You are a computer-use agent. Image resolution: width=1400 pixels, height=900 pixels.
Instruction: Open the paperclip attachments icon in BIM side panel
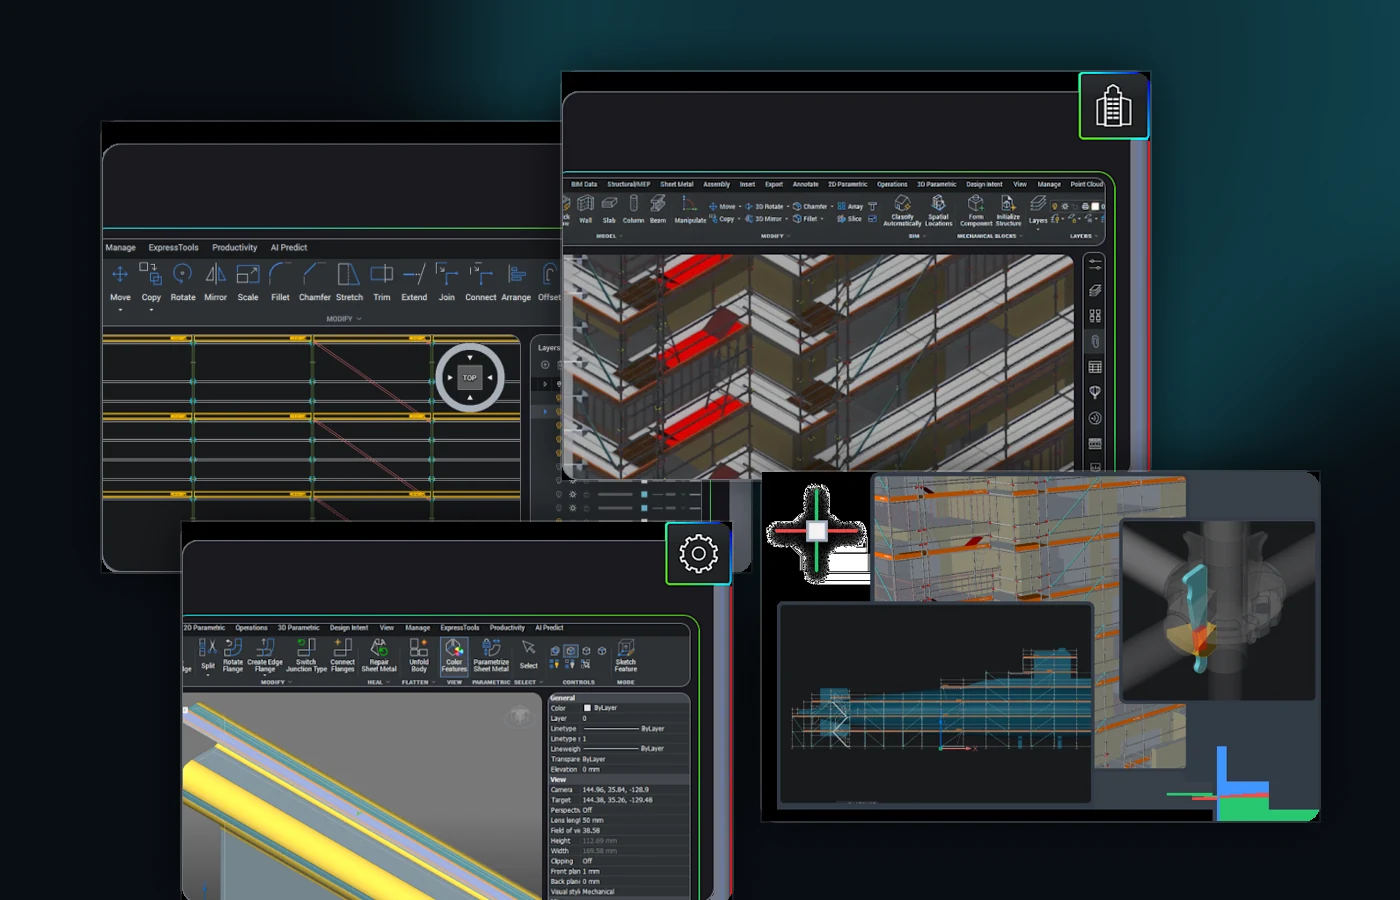[1095, 341]
